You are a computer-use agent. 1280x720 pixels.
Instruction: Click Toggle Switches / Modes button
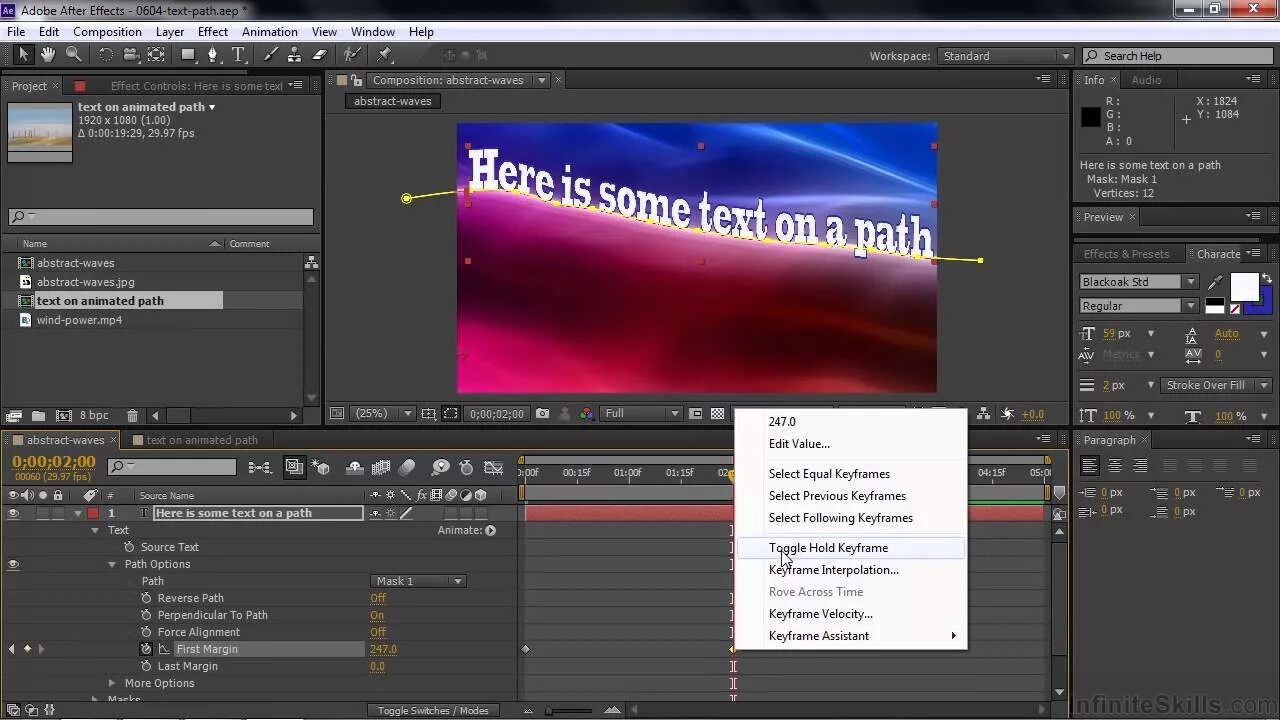pos(433,710)
